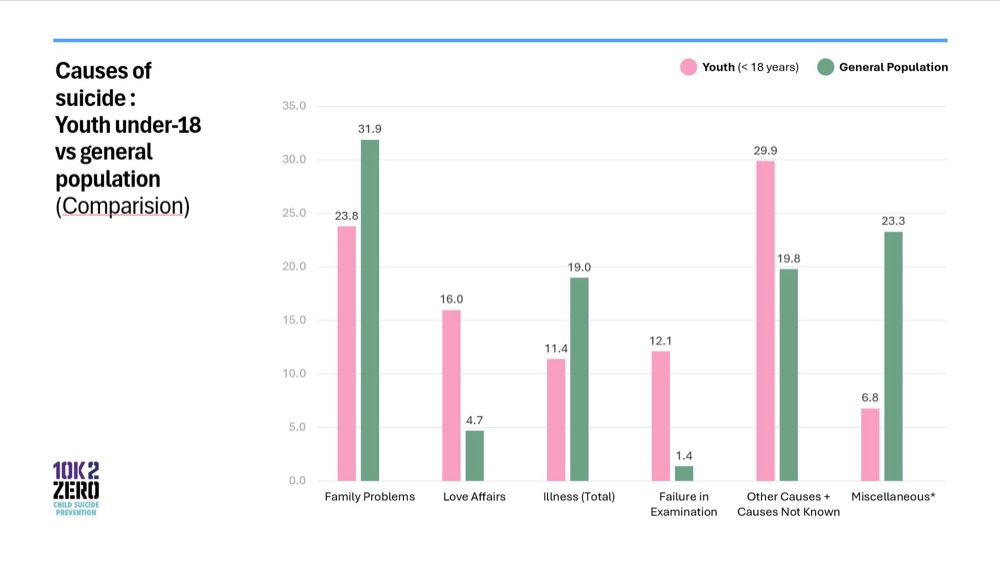Click the 'Illness (Total)' axis label
1000x562 pixels.
[579, 496]
